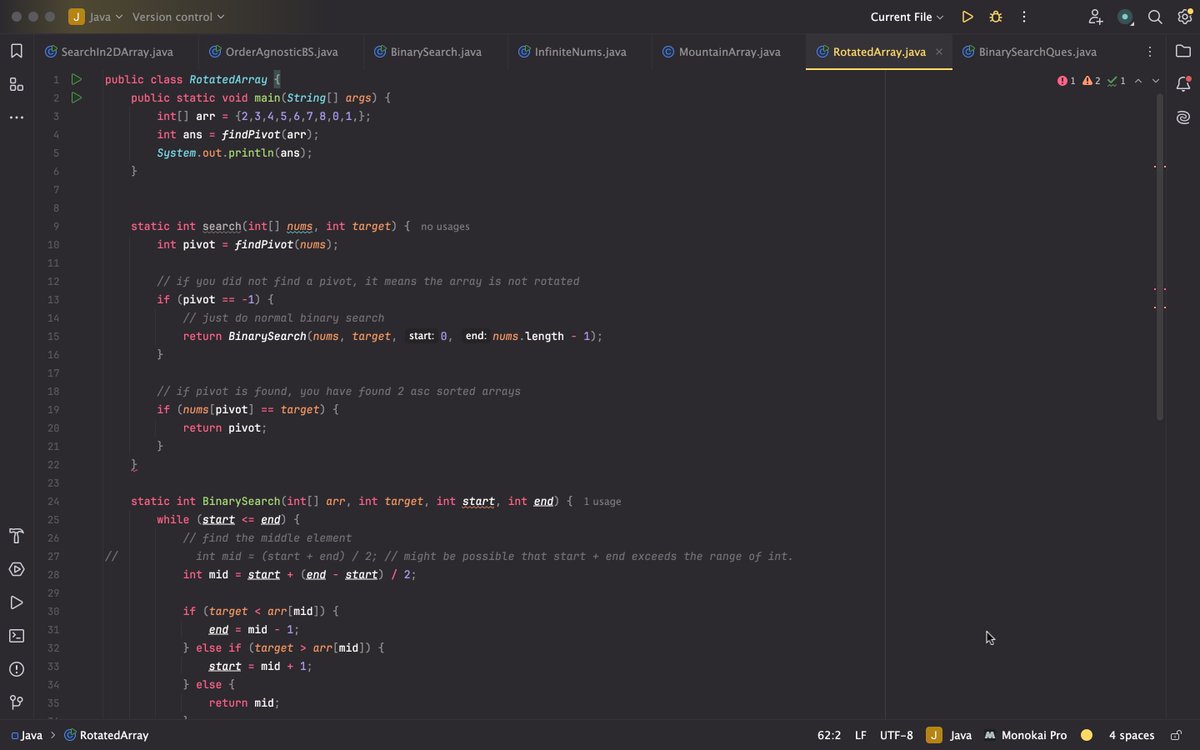Open Search Everywhere magnifier
Screen dimensions: 1200x750
(1155, 17)
